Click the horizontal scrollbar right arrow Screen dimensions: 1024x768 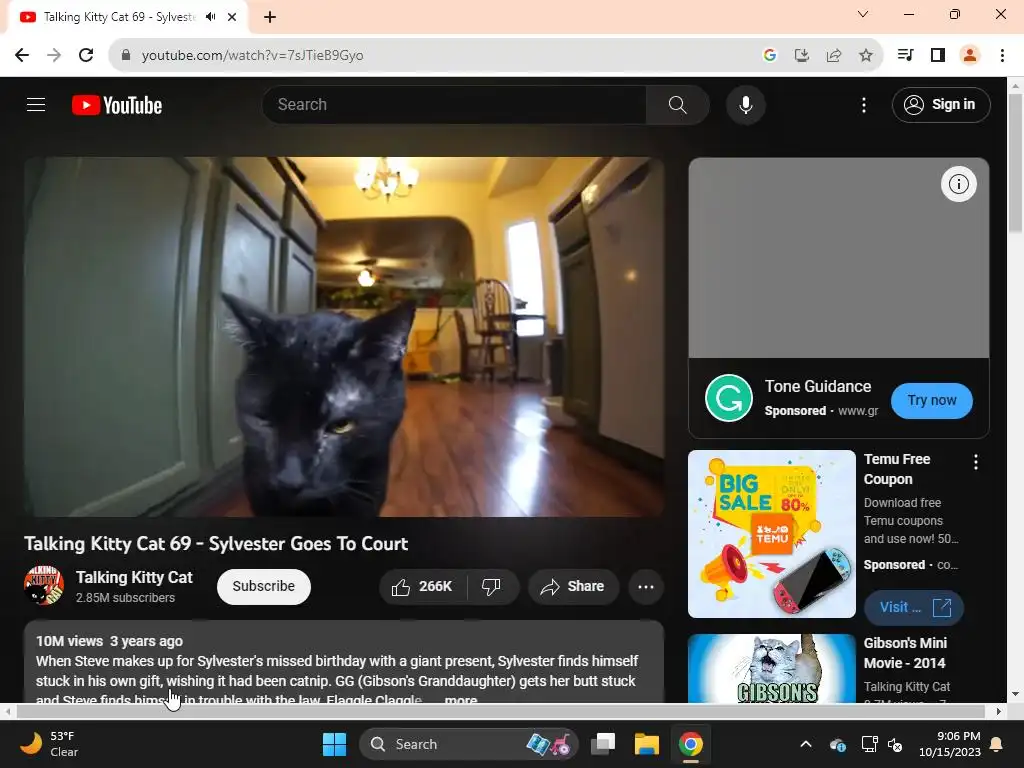[x=999, y=711]
